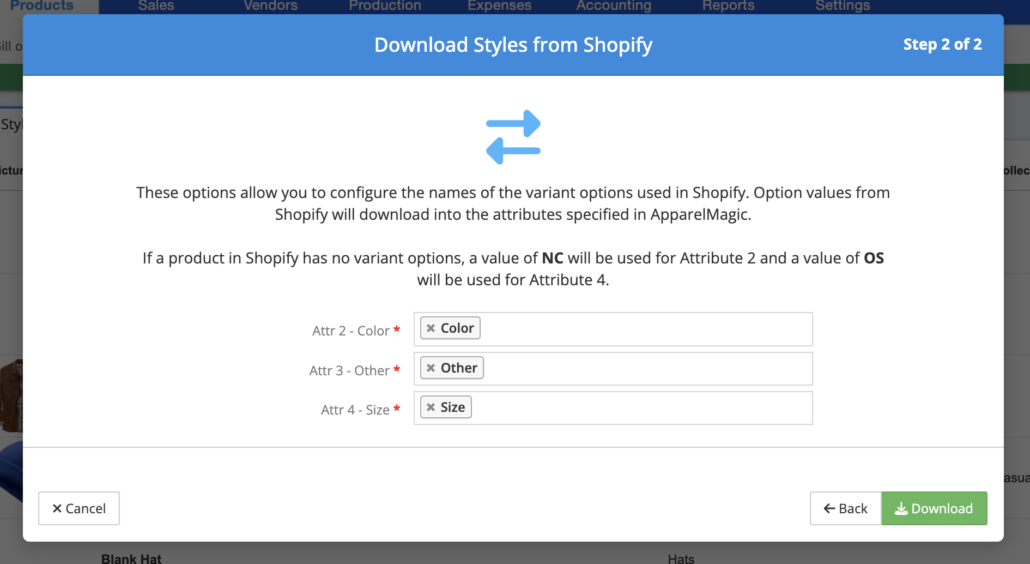The height and width of the screenshot is (564, 1030).
Task: Open the Sales menu
Action: [156, 6]
